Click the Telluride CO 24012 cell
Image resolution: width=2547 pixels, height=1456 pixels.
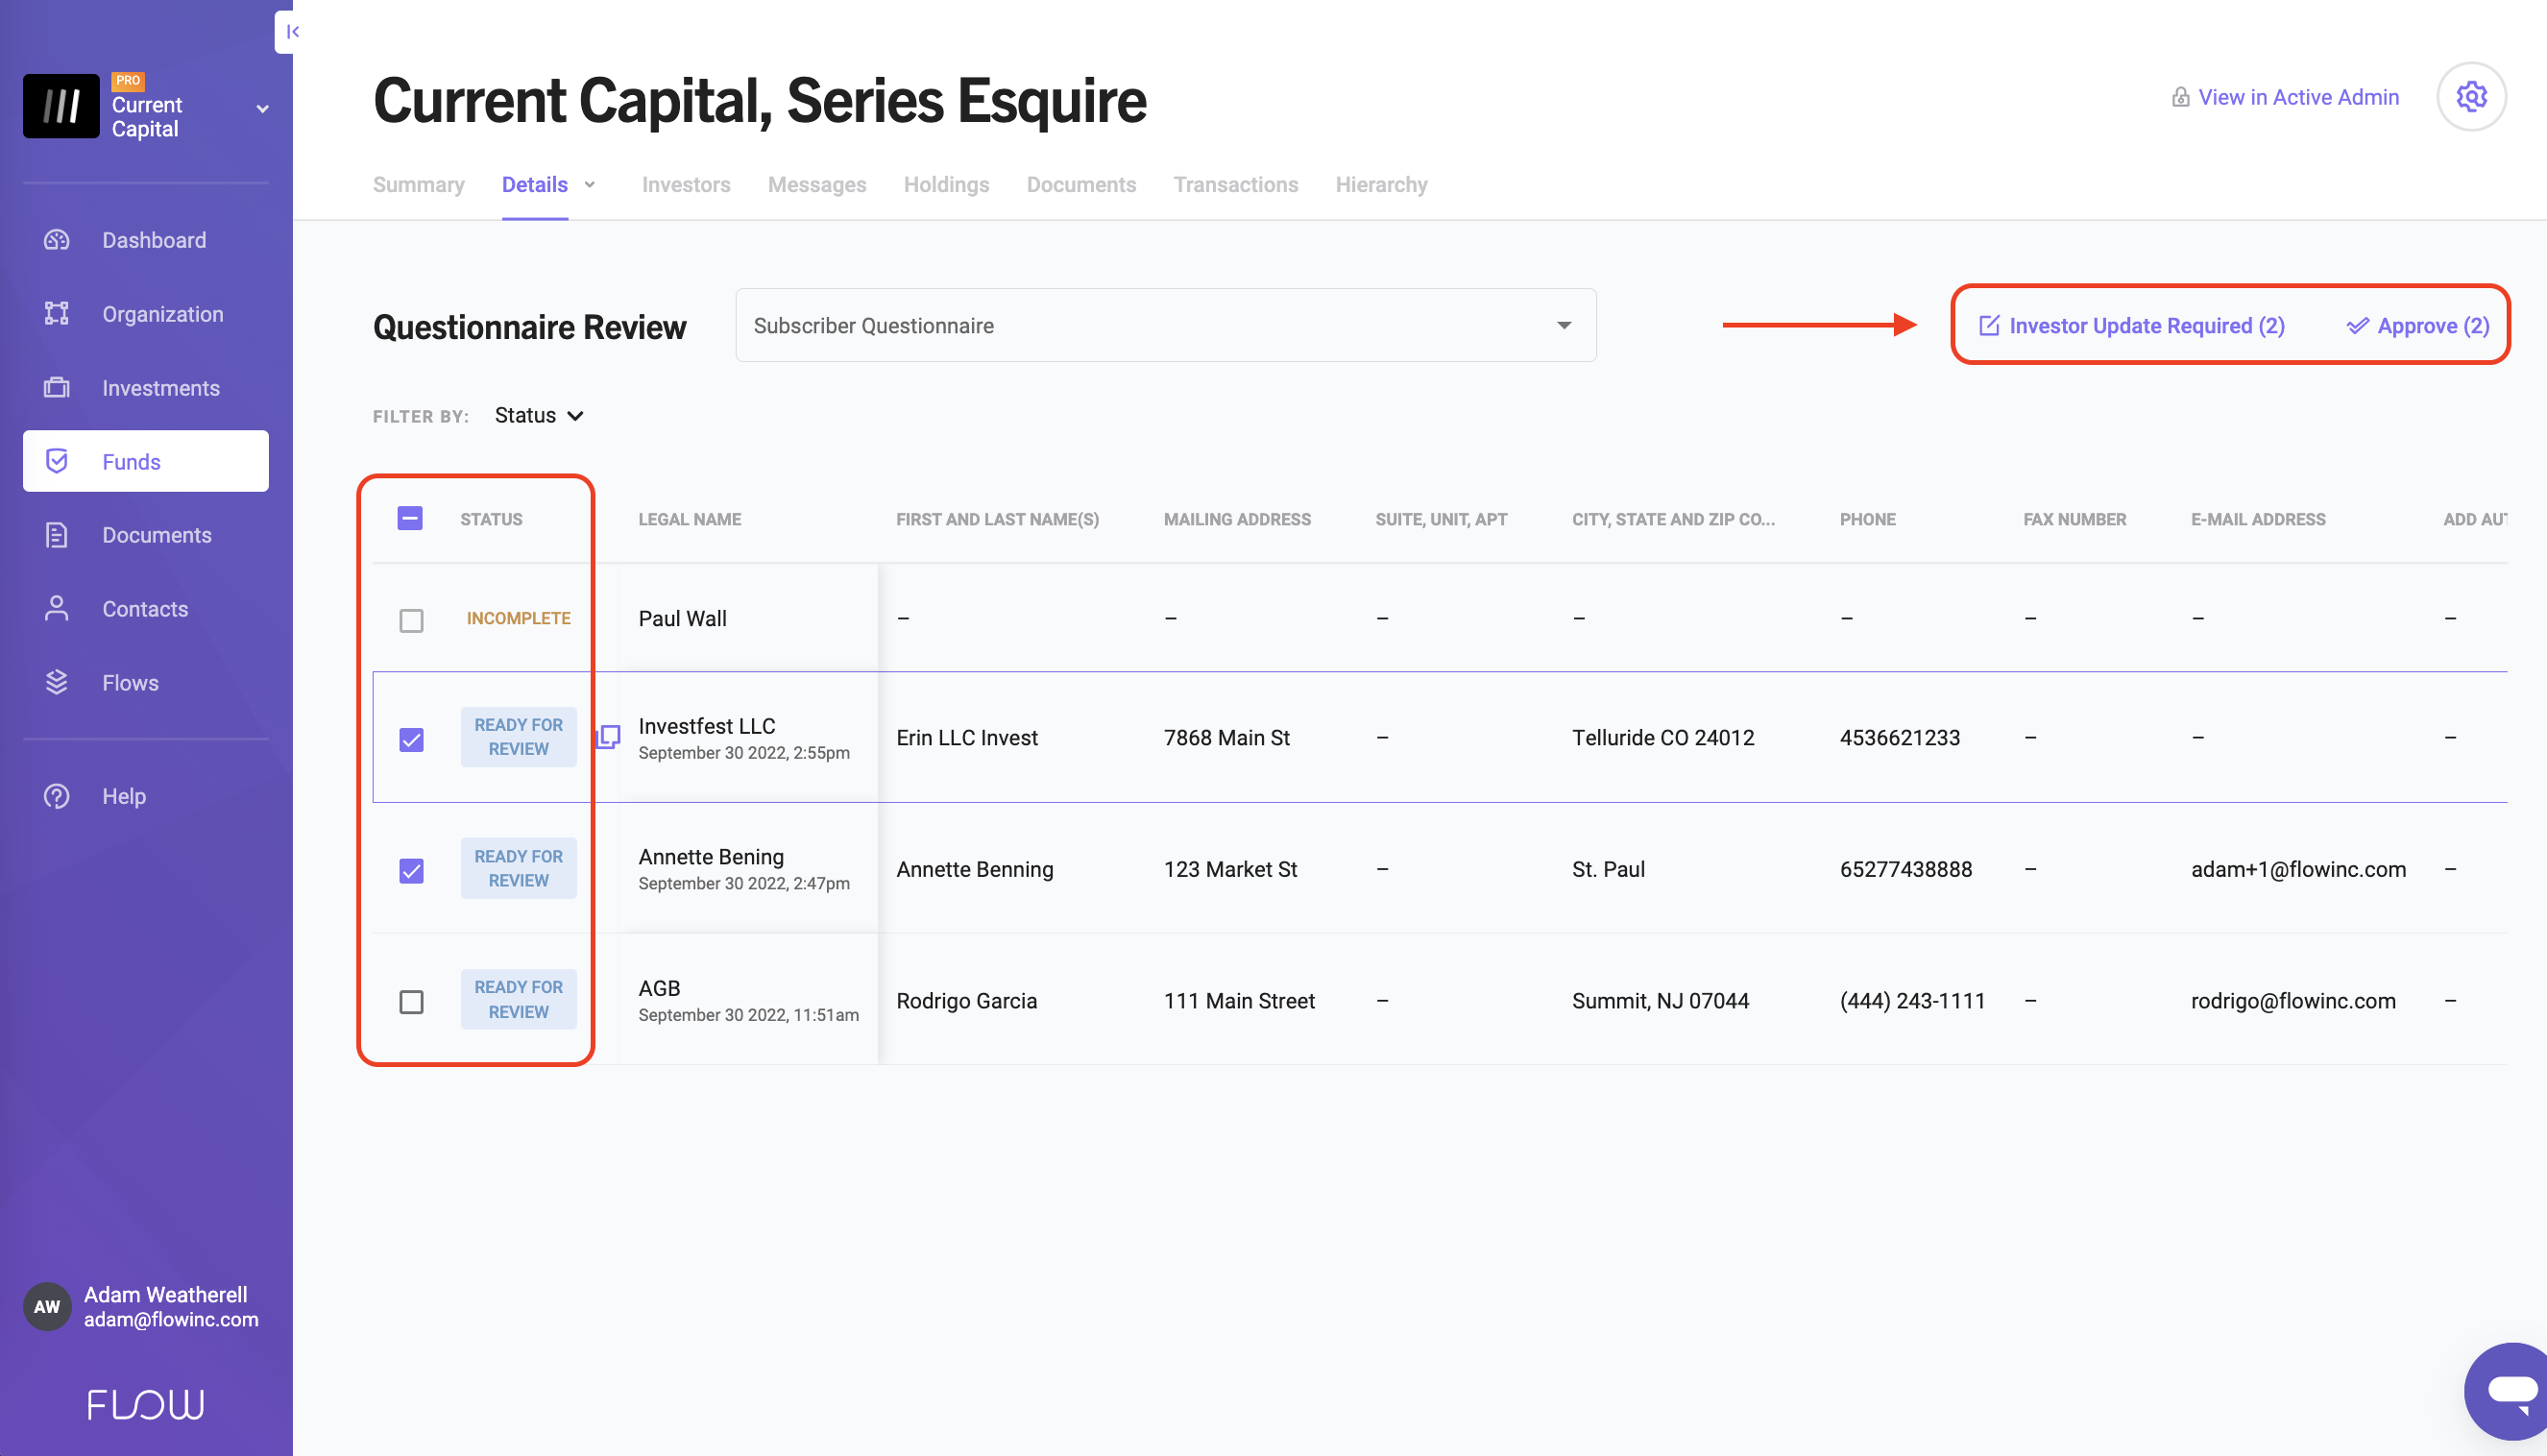click(x=1662, y=738)
